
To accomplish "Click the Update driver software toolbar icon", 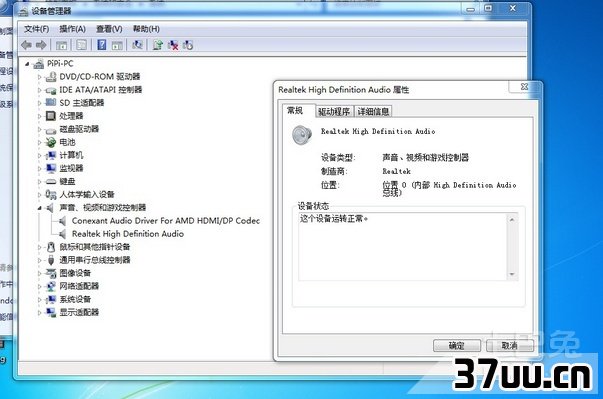I will click(158, 45).
